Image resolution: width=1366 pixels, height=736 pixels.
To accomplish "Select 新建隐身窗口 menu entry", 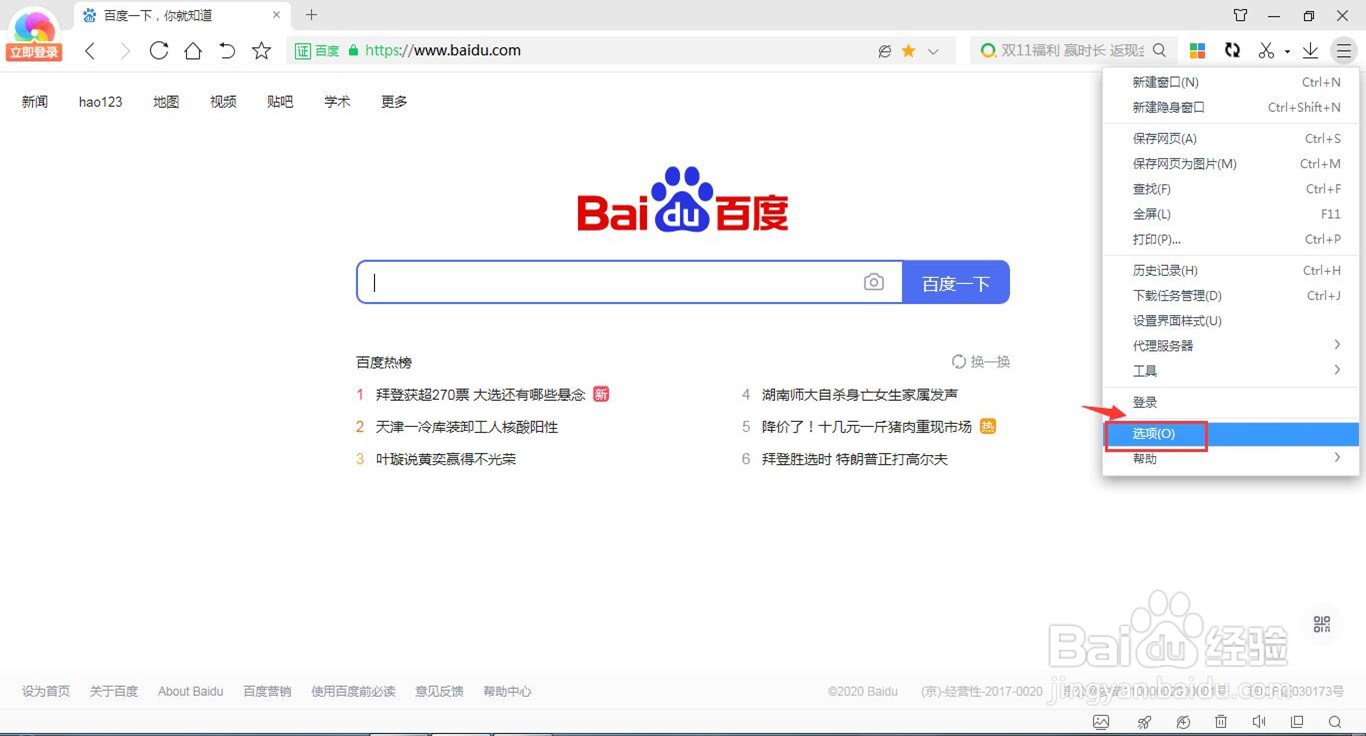I will click(x=1231, y=107).
